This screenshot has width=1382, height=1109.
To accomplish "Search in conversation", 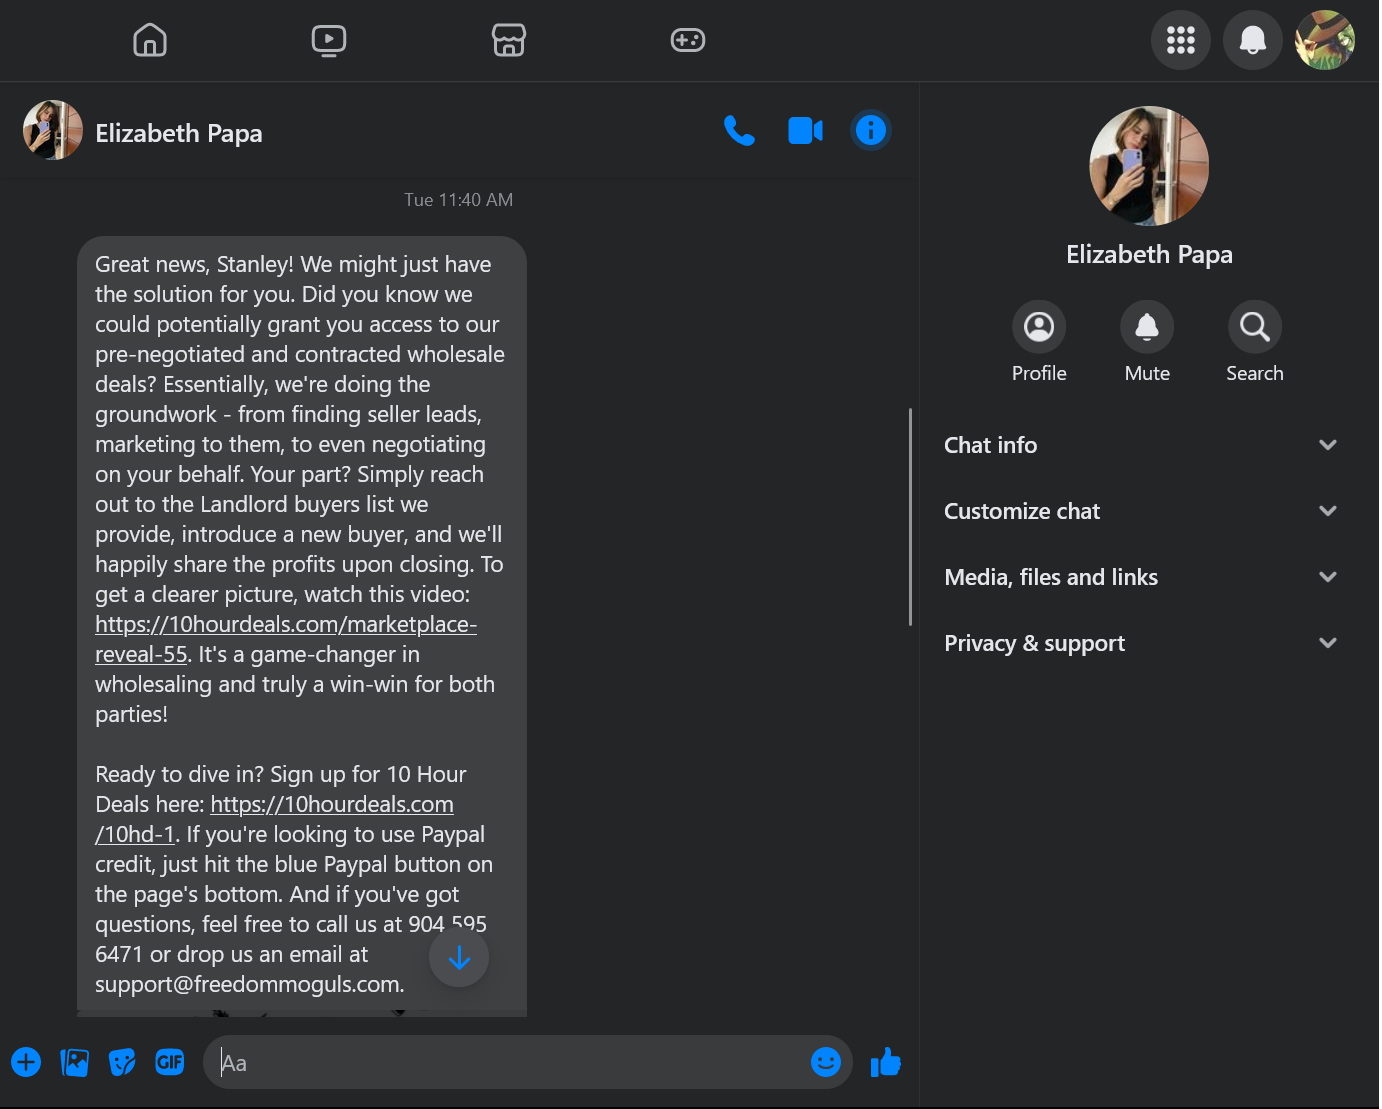I will tap(1255, 342).
